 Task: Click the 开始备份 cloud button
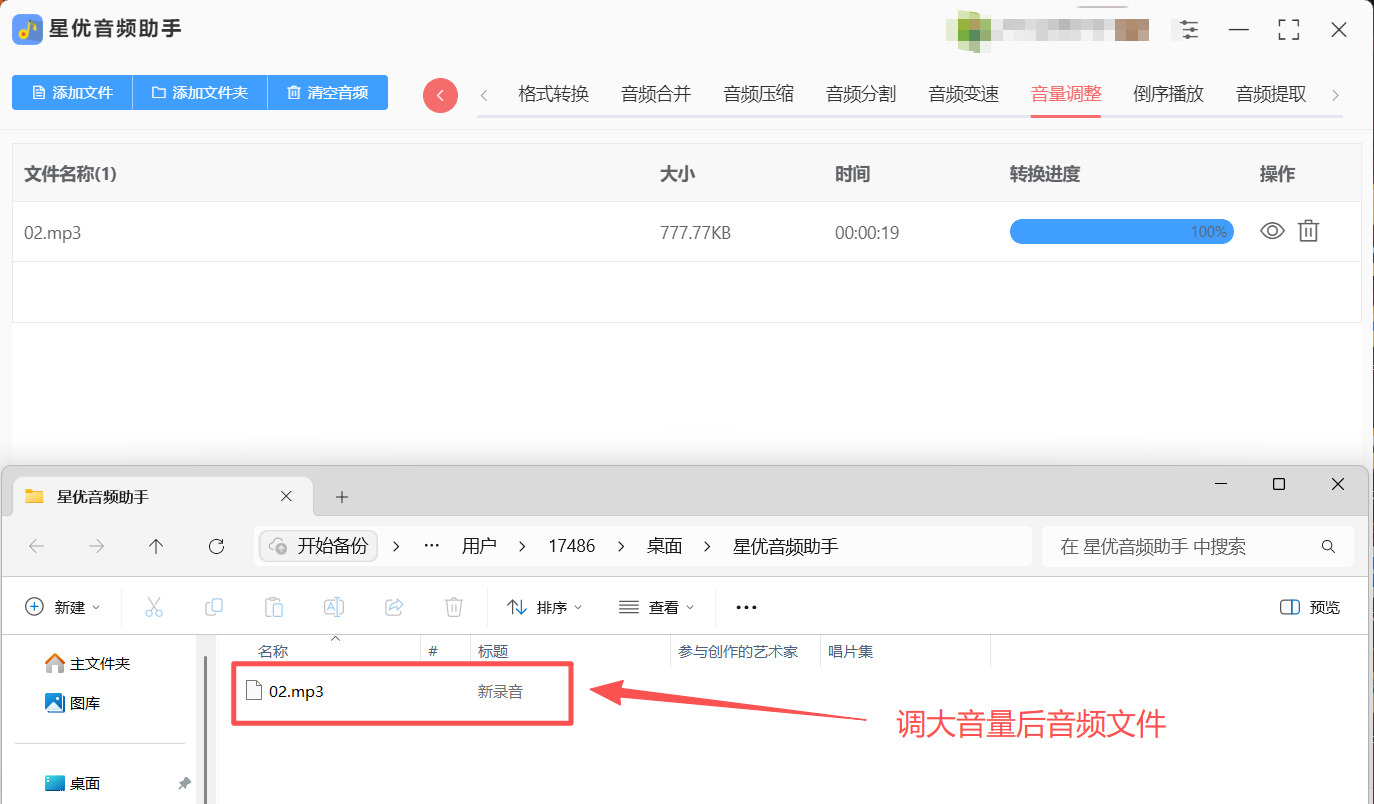[x=319, y=546]
